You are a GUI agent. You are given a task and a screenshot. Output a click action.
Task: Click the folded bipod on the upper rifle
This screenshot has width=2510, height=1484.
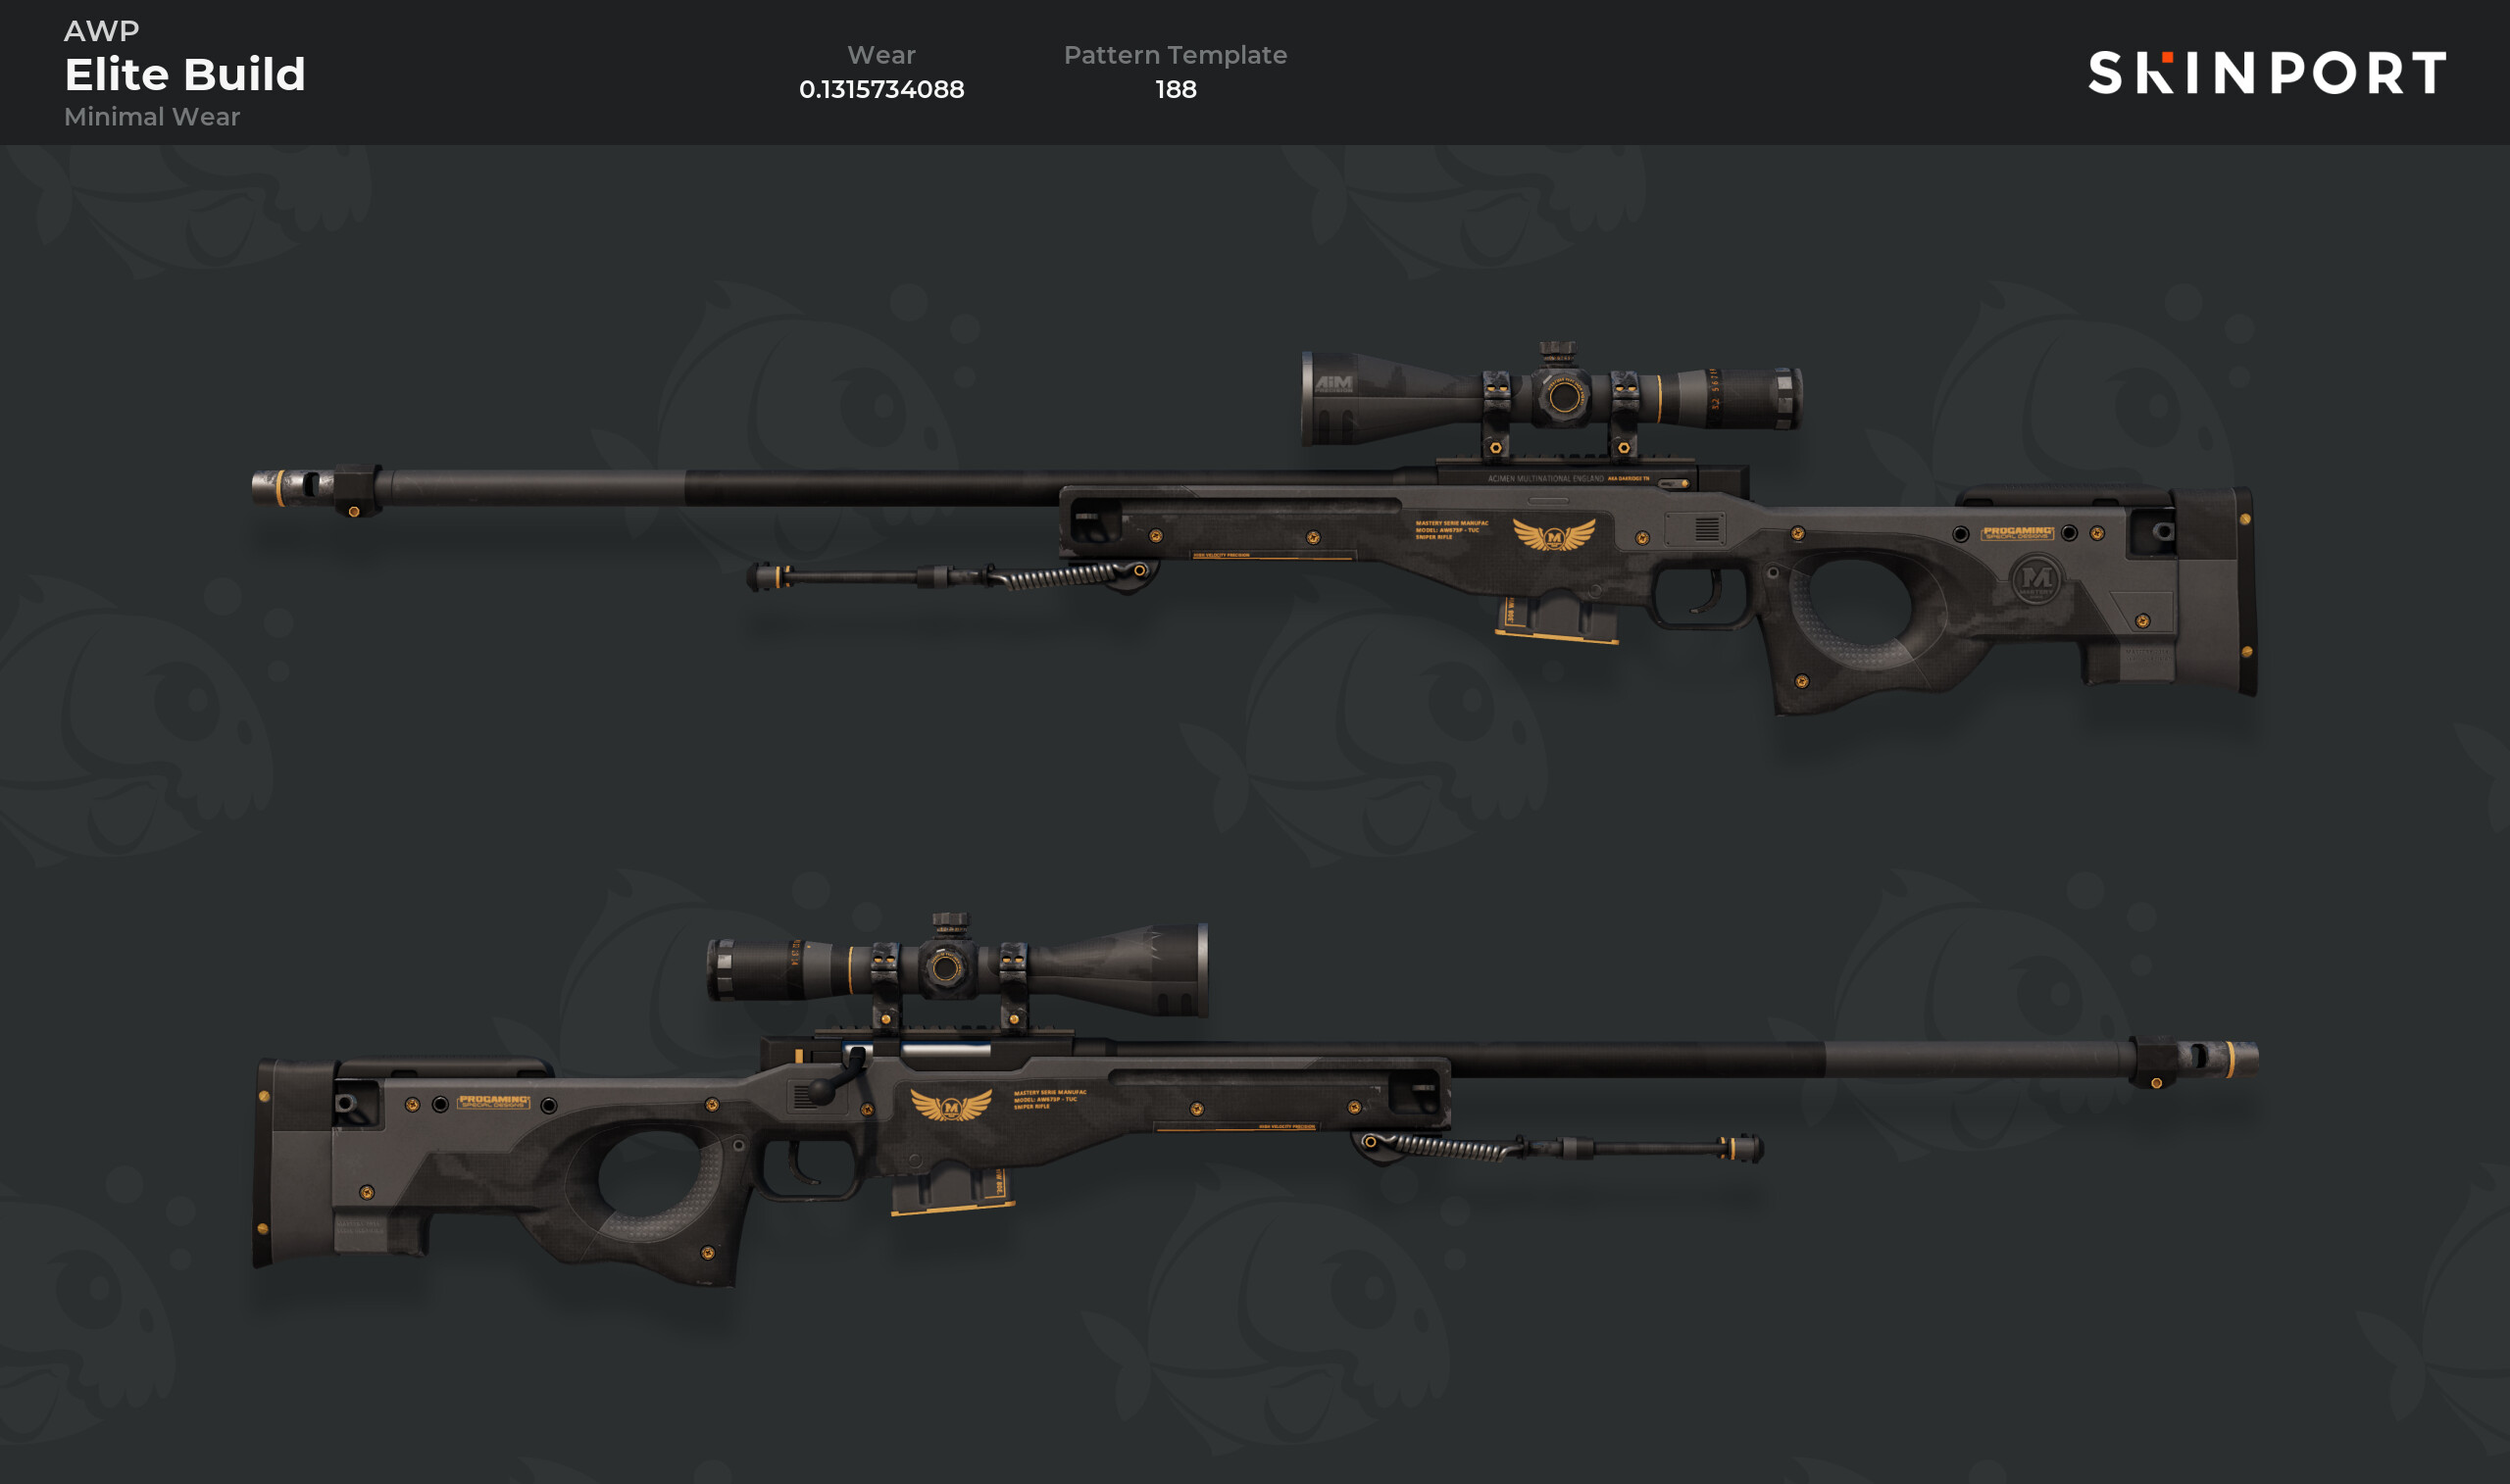point(953,575)
